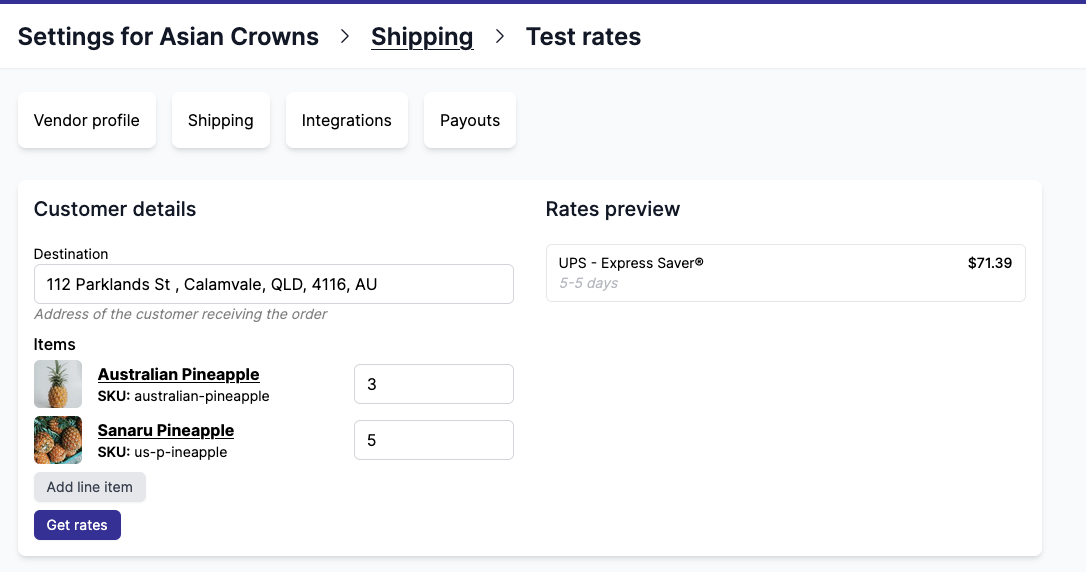Open the Vendor profile tab
1086x572 pixels.
point(87,120)
